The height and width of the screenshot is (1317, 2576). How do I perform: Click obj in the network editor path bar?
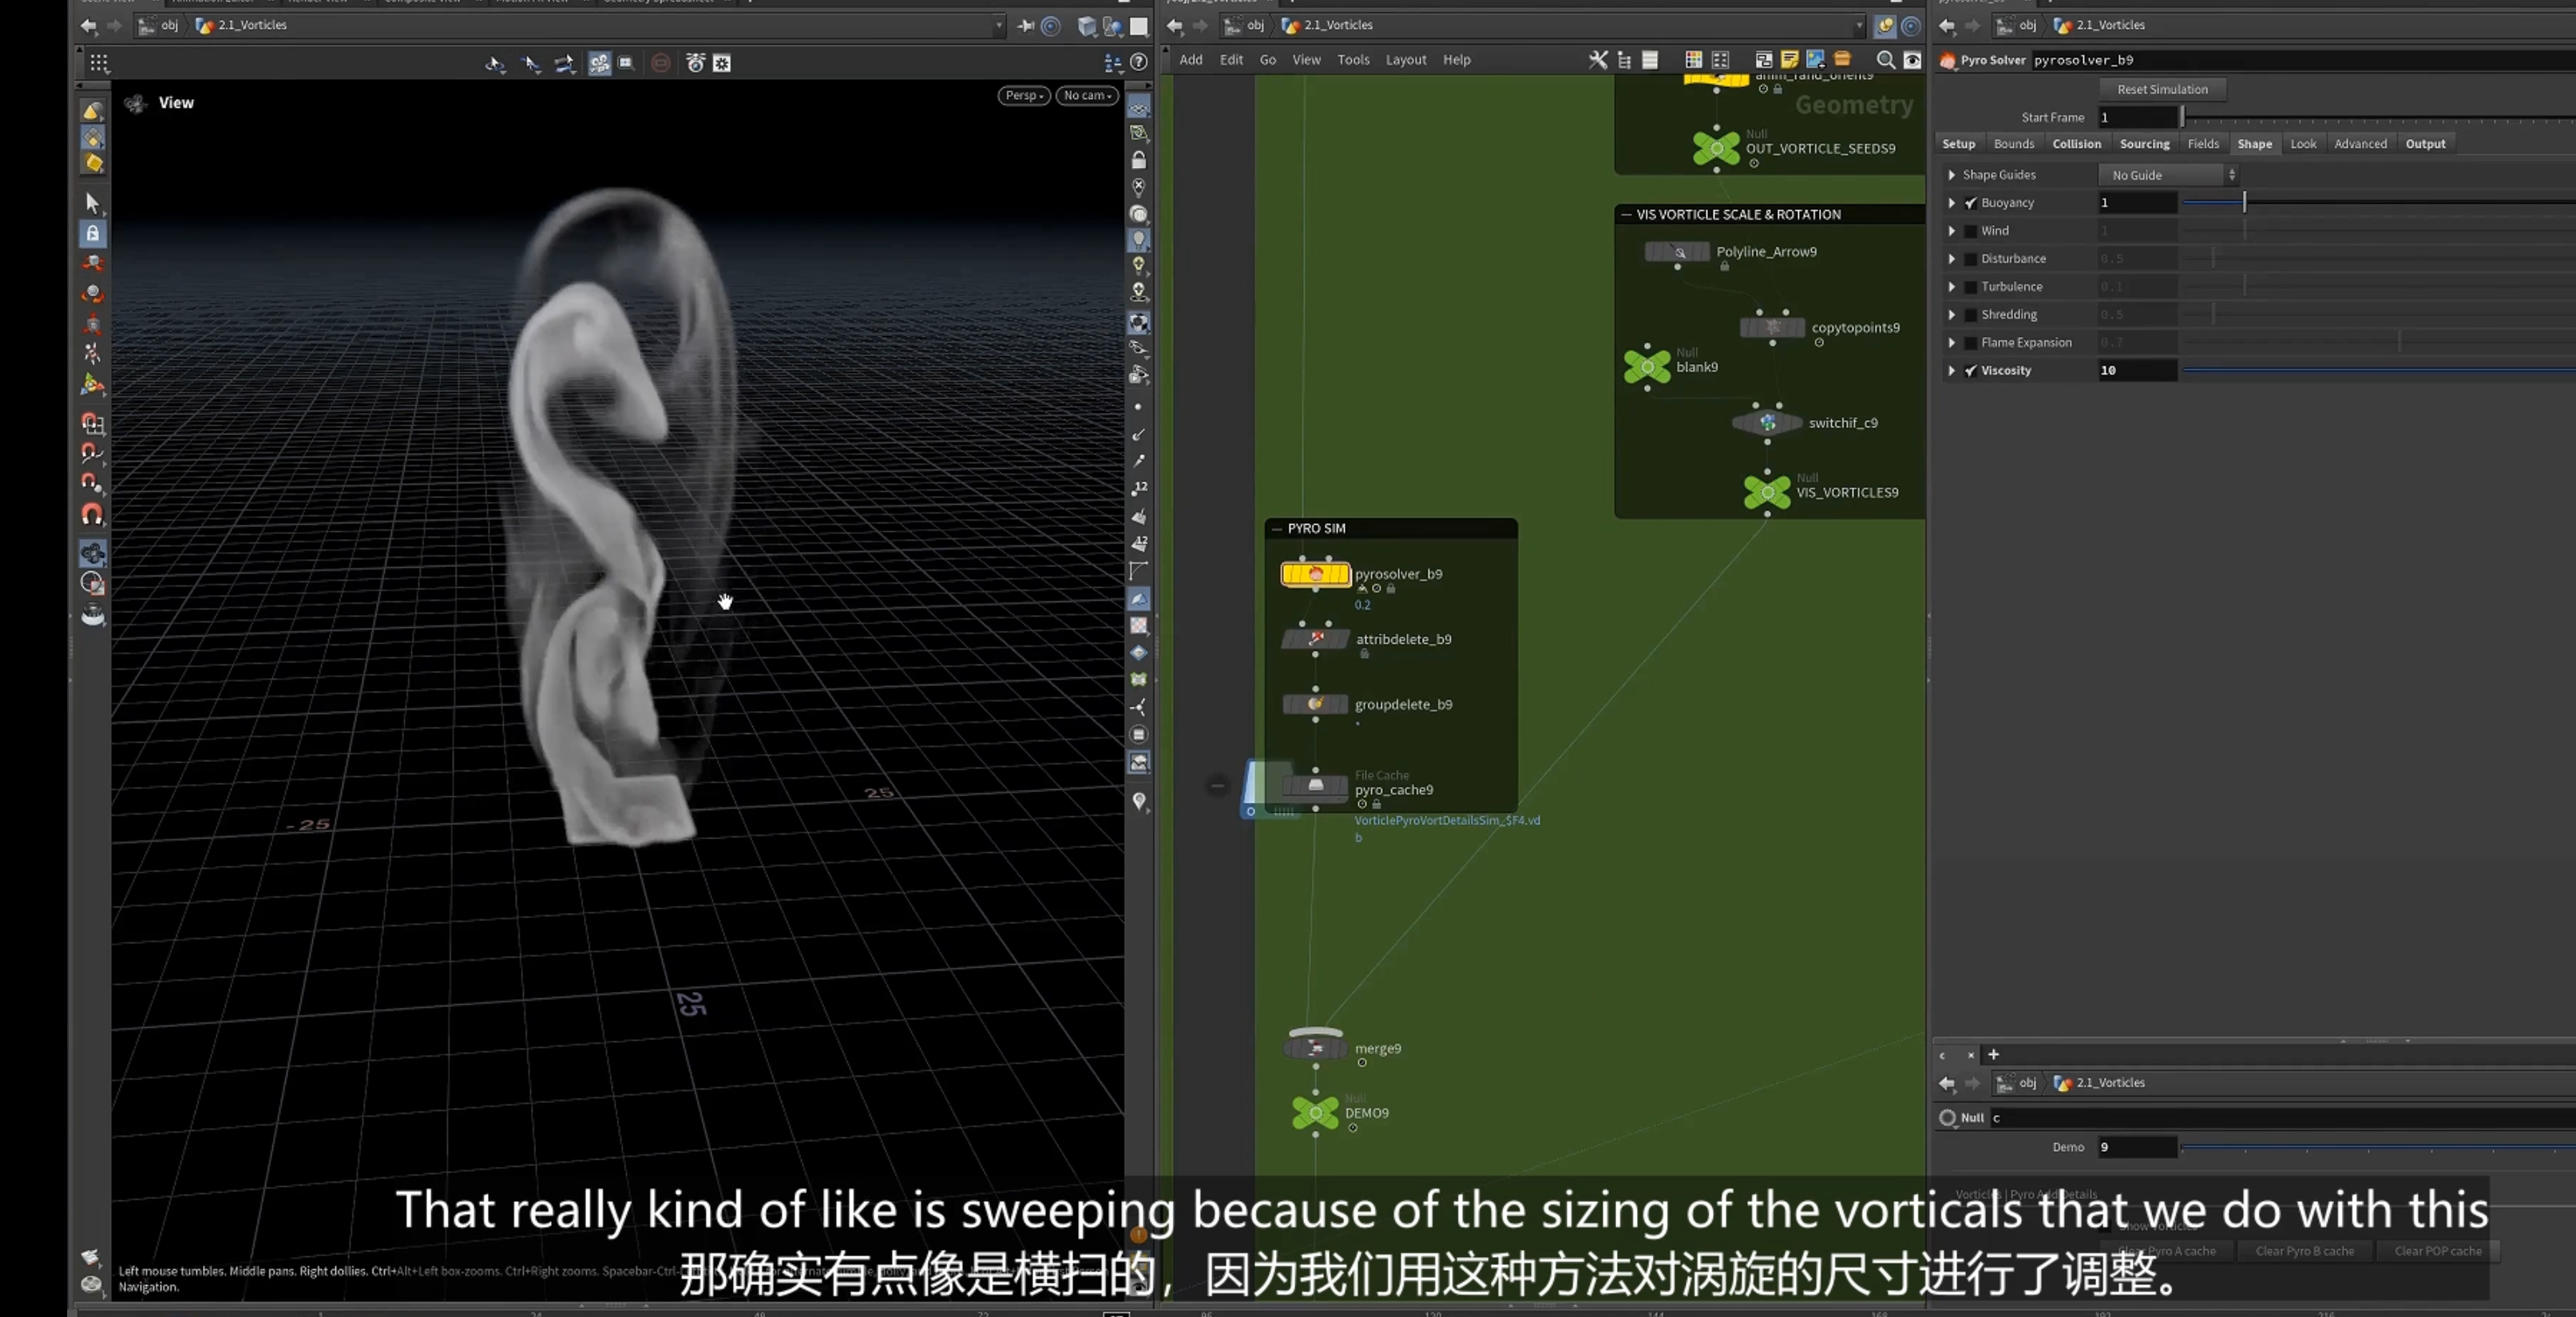1255,25
